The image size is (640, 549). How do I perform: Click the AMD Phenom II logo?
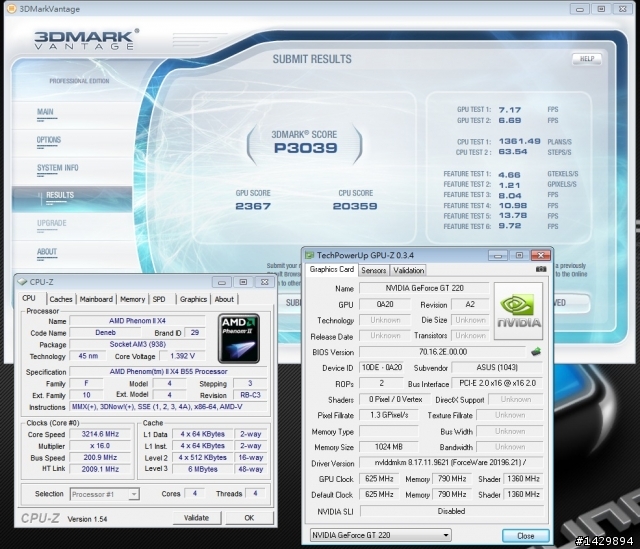click(239, 338)
